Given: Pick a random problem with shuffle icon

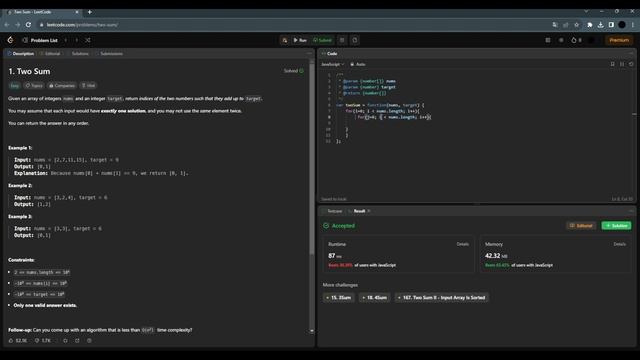Looking at the screenshot, I should (x=88, y=40).
